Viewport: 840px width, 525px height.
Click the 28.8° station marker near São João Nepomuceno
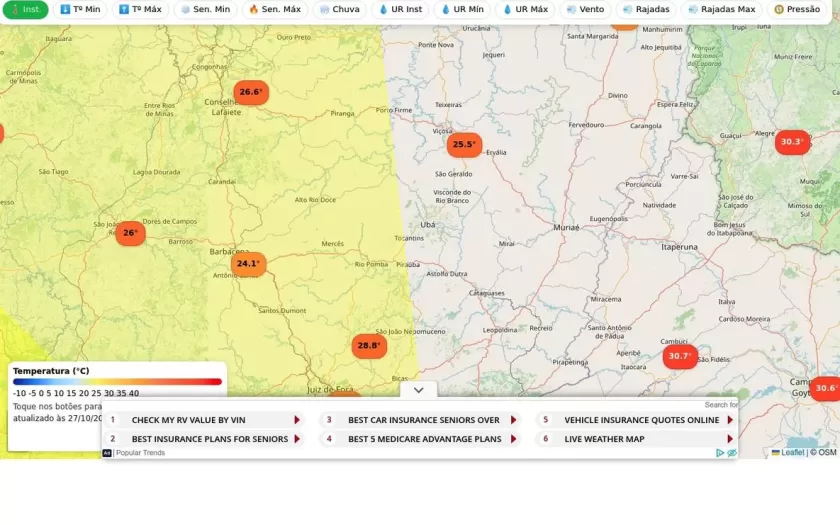[369, 346]
